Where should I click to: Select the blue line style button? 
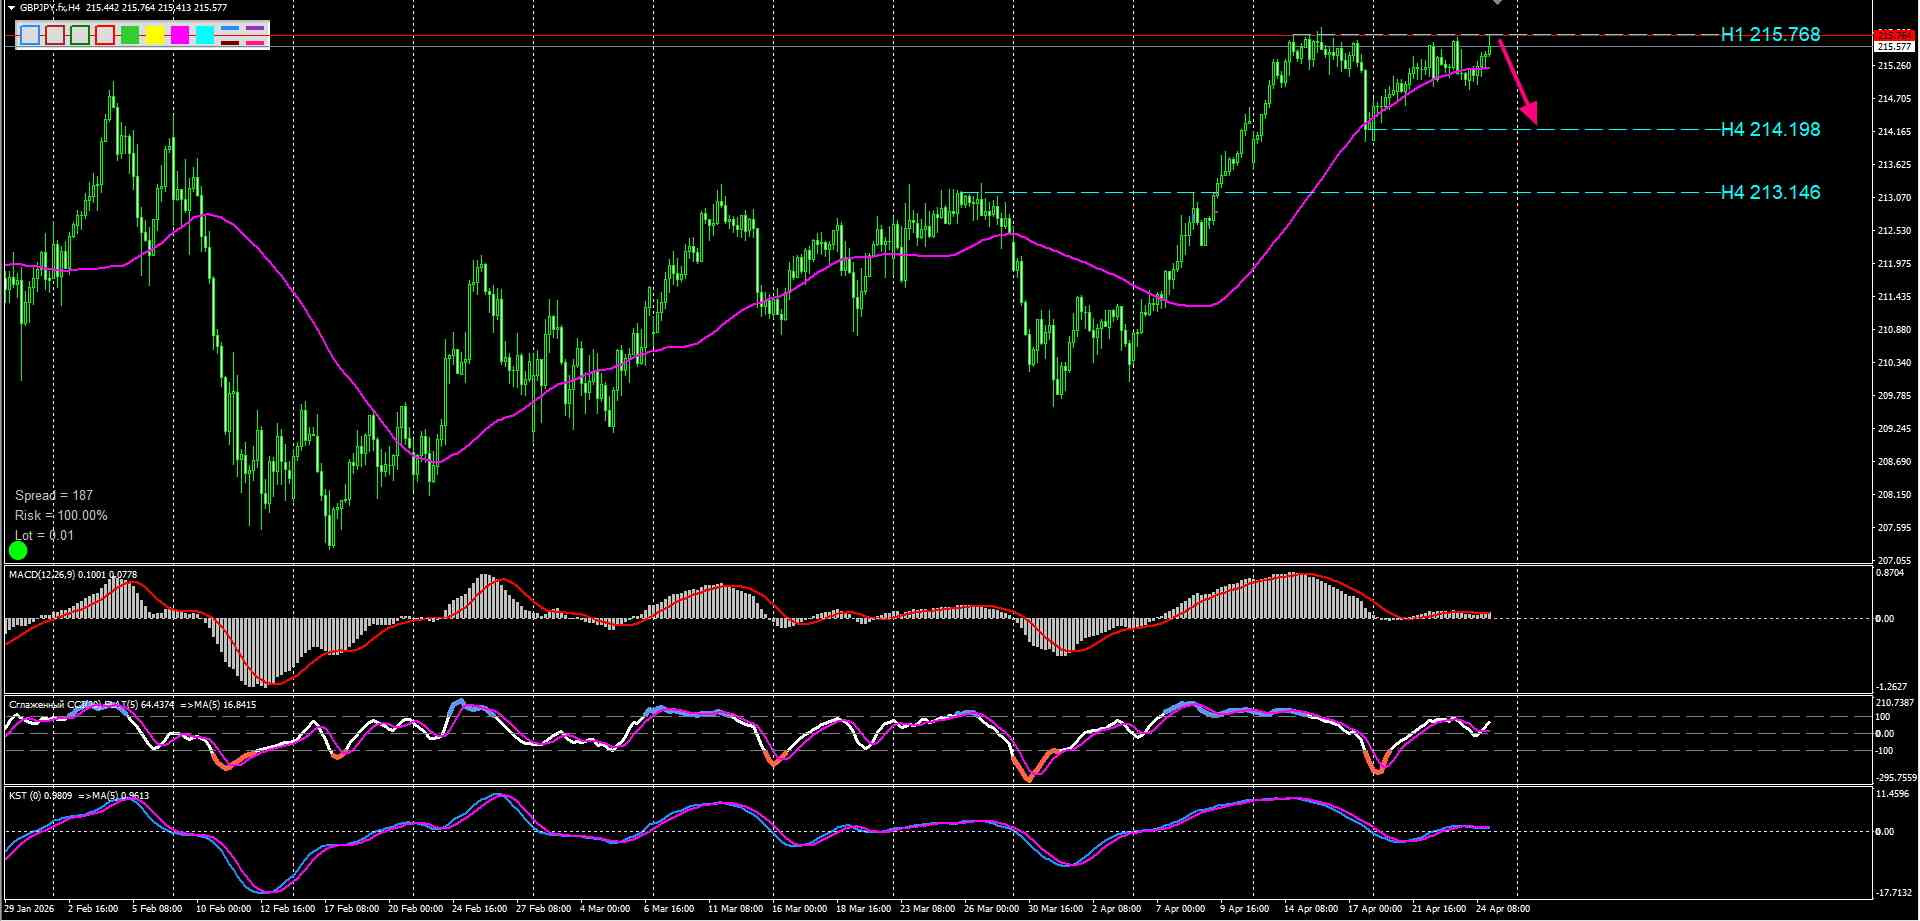click(x=230, y=29)
